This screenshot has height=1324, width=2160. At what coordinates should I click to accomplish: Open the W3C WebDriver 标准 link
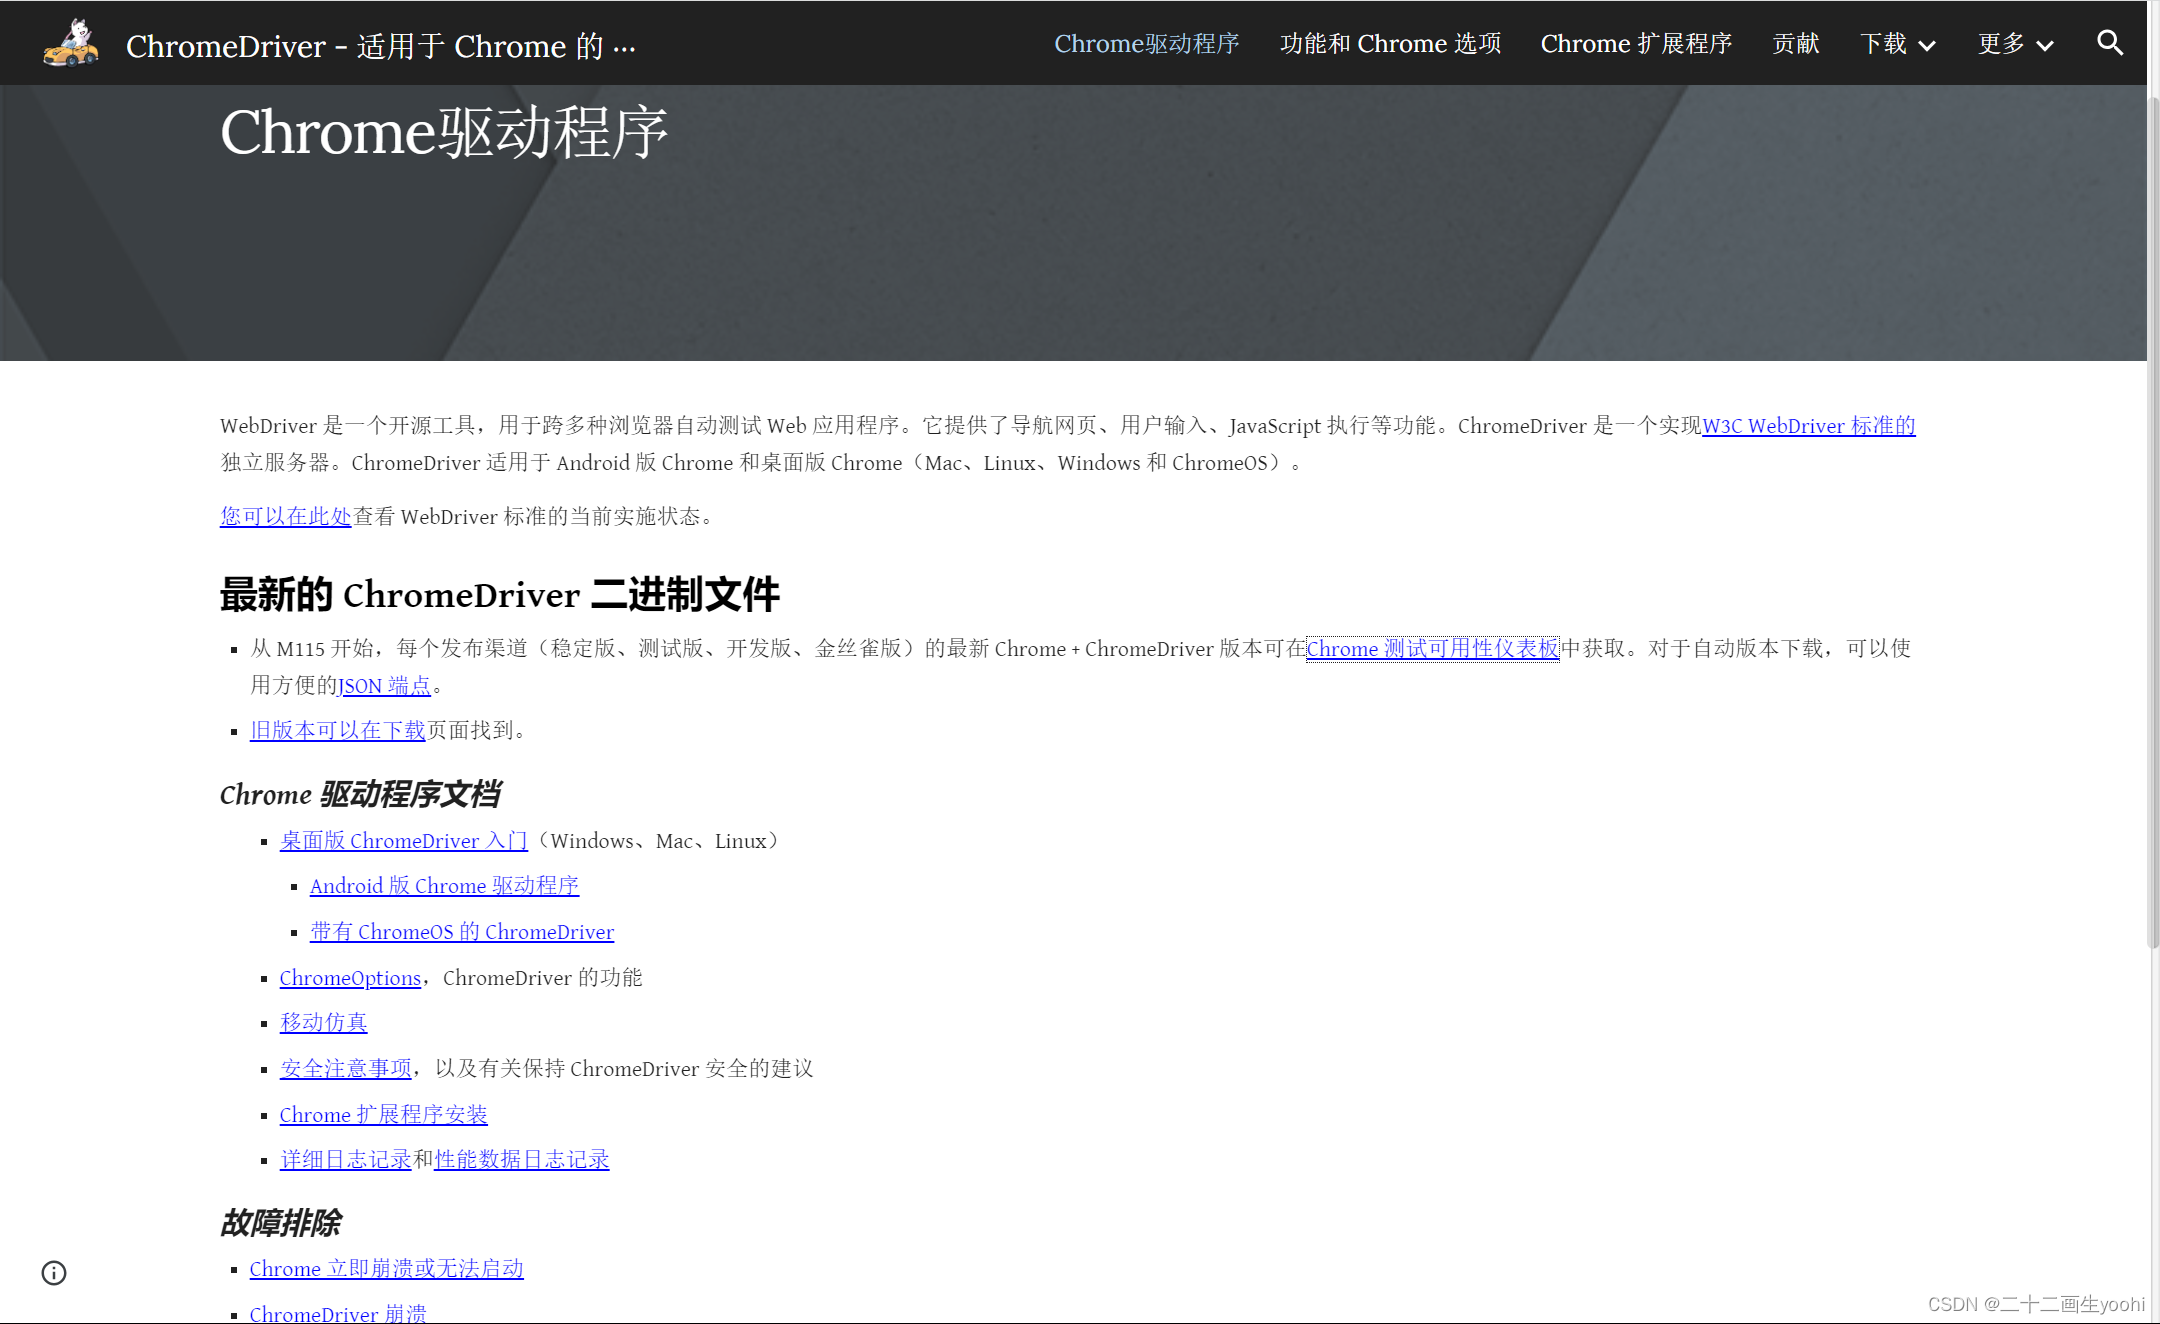coord(1807,425)
